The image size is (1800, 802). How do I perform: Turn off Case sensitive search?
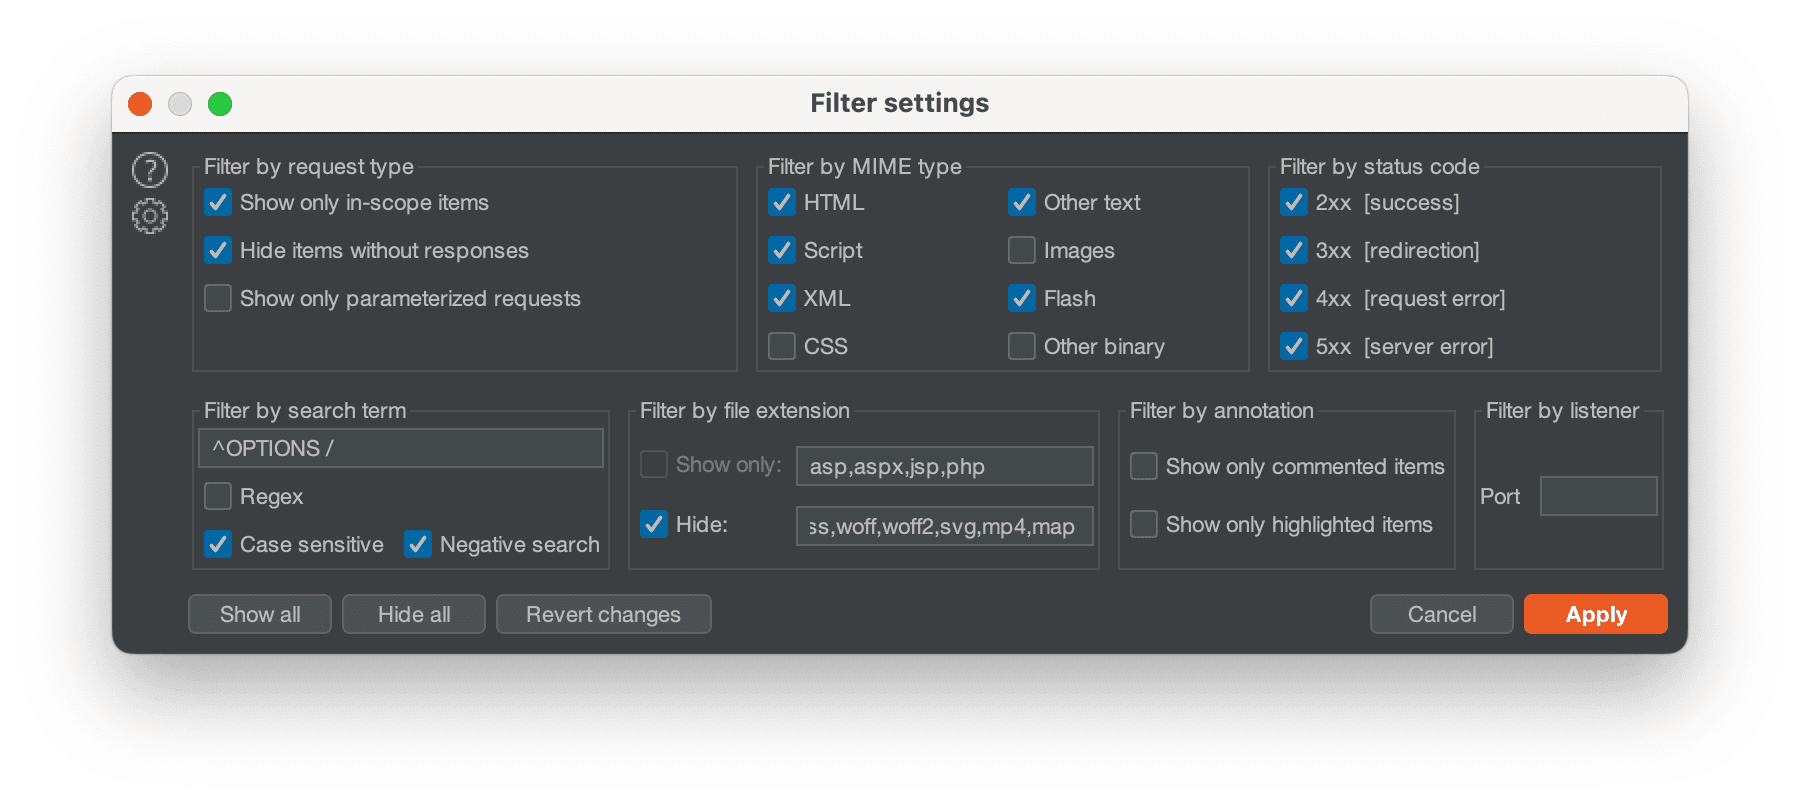tap(218, 545)
